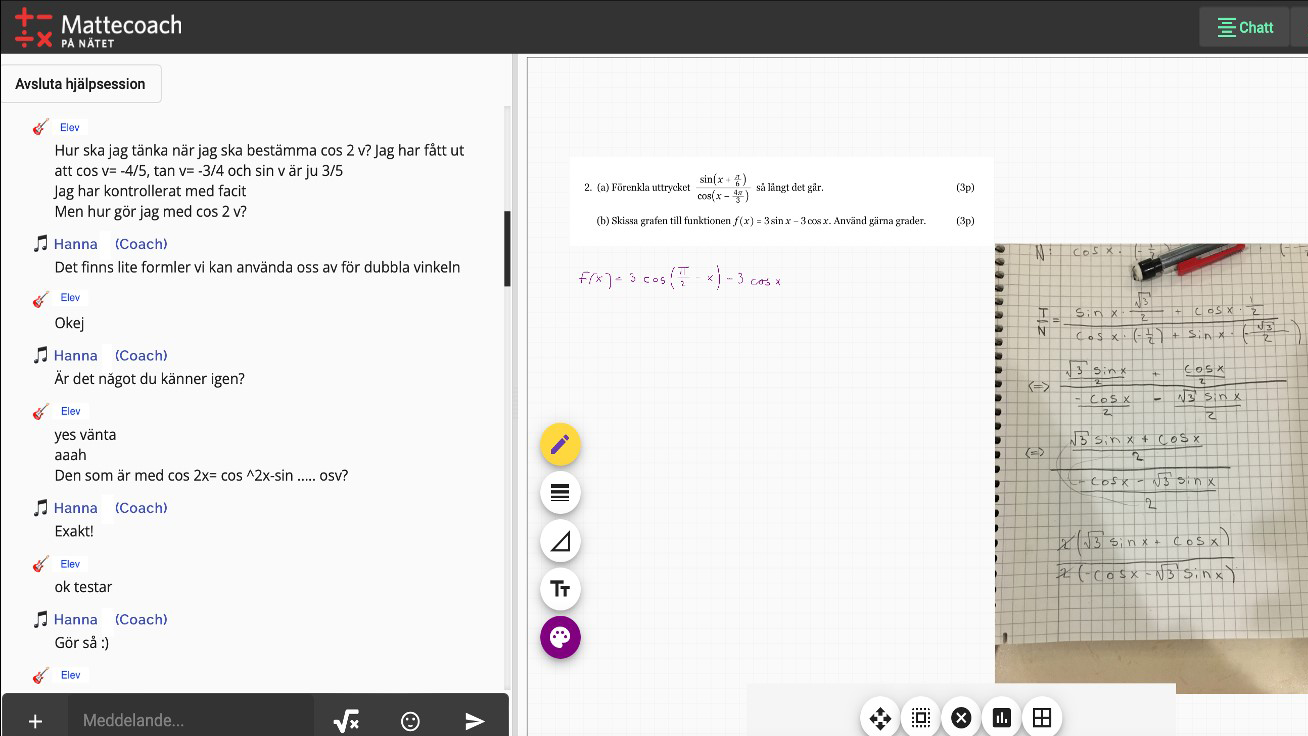Open the color palette tool
The height and width of the screenshot is (736, 1308).
tap(560, 637)
